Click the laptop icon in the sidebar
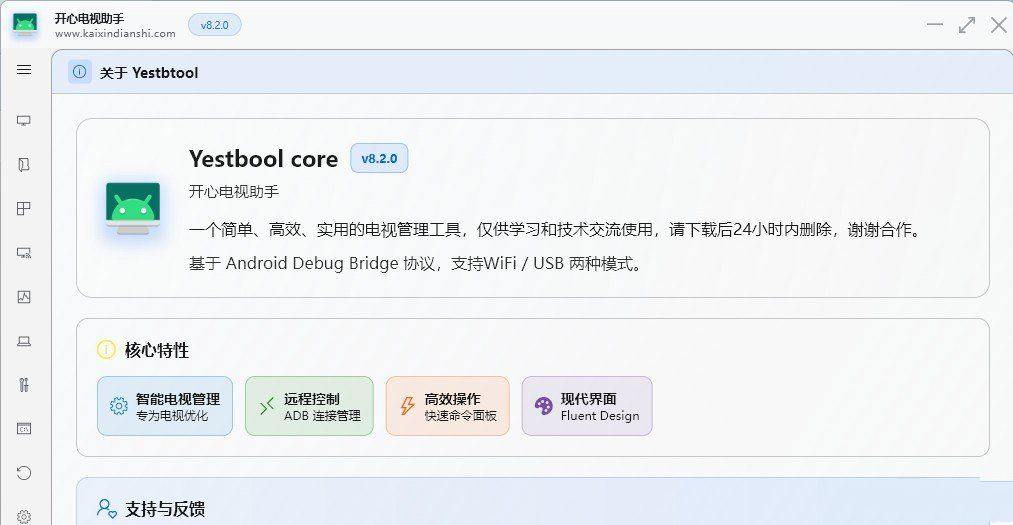This screenshot has width=1013, height=525. coord(24,341)
